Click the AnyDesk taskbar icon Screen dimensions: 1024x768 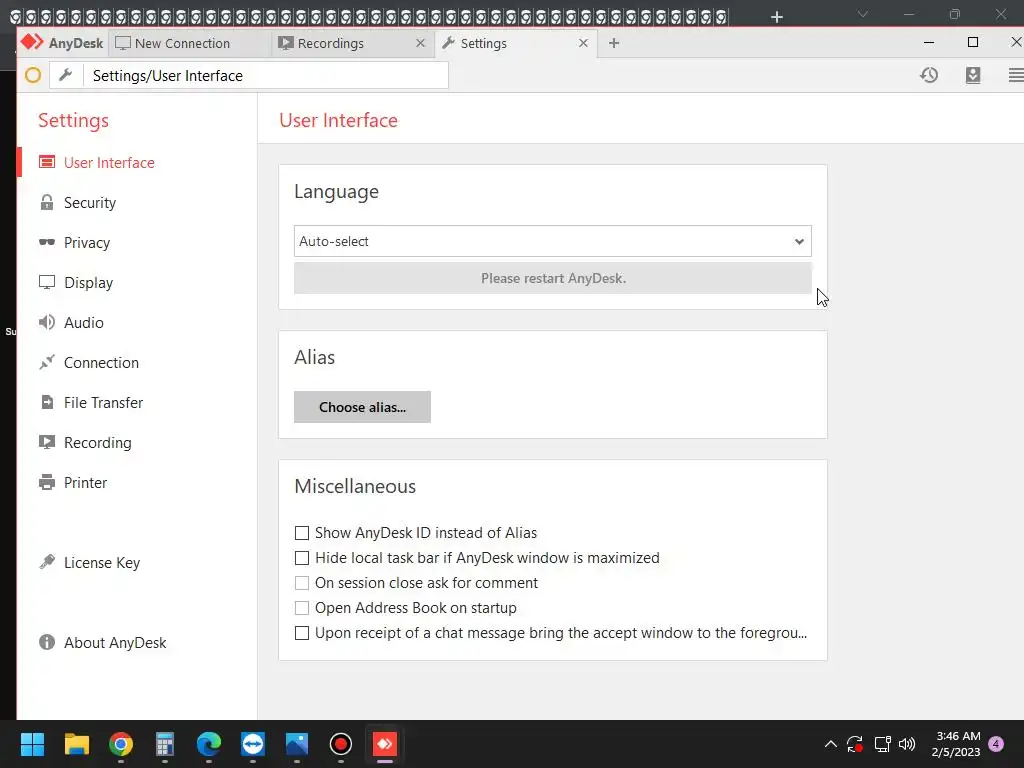tap(385, 744)
